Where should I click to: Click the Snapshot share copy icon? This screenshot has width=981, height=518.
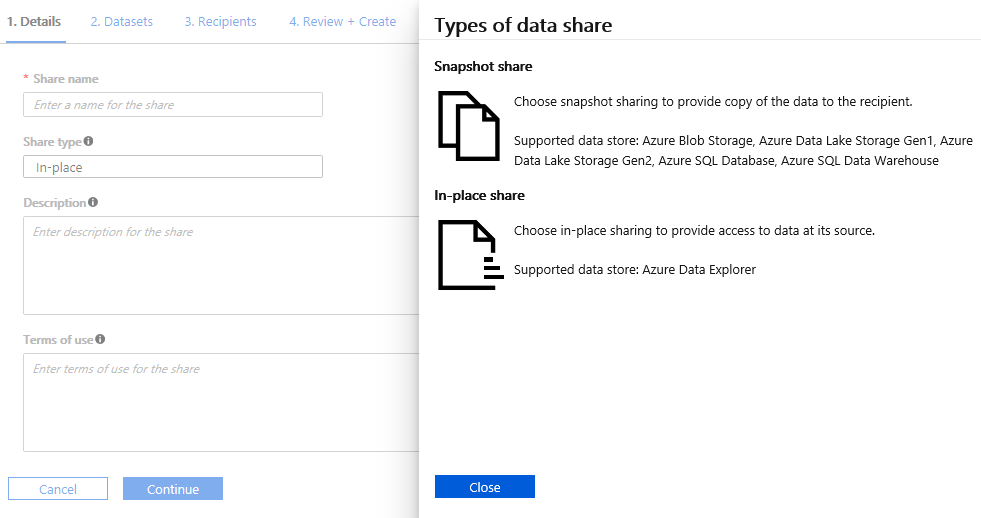(x=468, y=125)
